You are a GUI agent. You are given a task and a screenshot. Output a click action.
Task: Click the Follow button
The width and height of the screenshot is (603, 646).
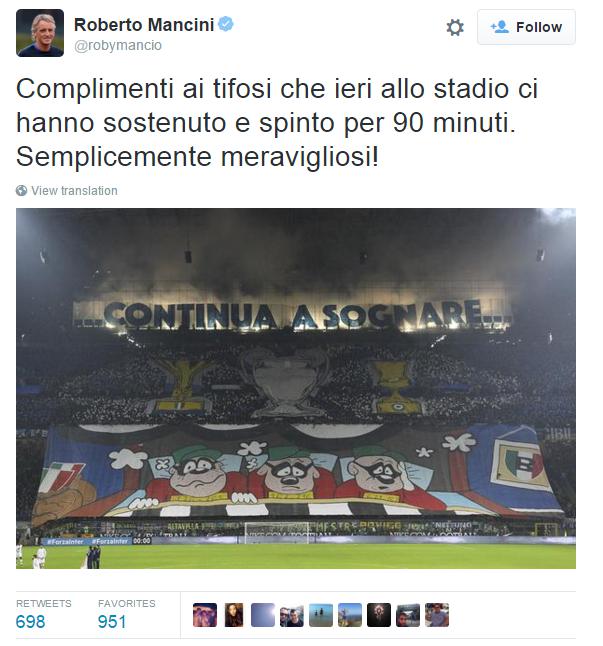point(526,27)
